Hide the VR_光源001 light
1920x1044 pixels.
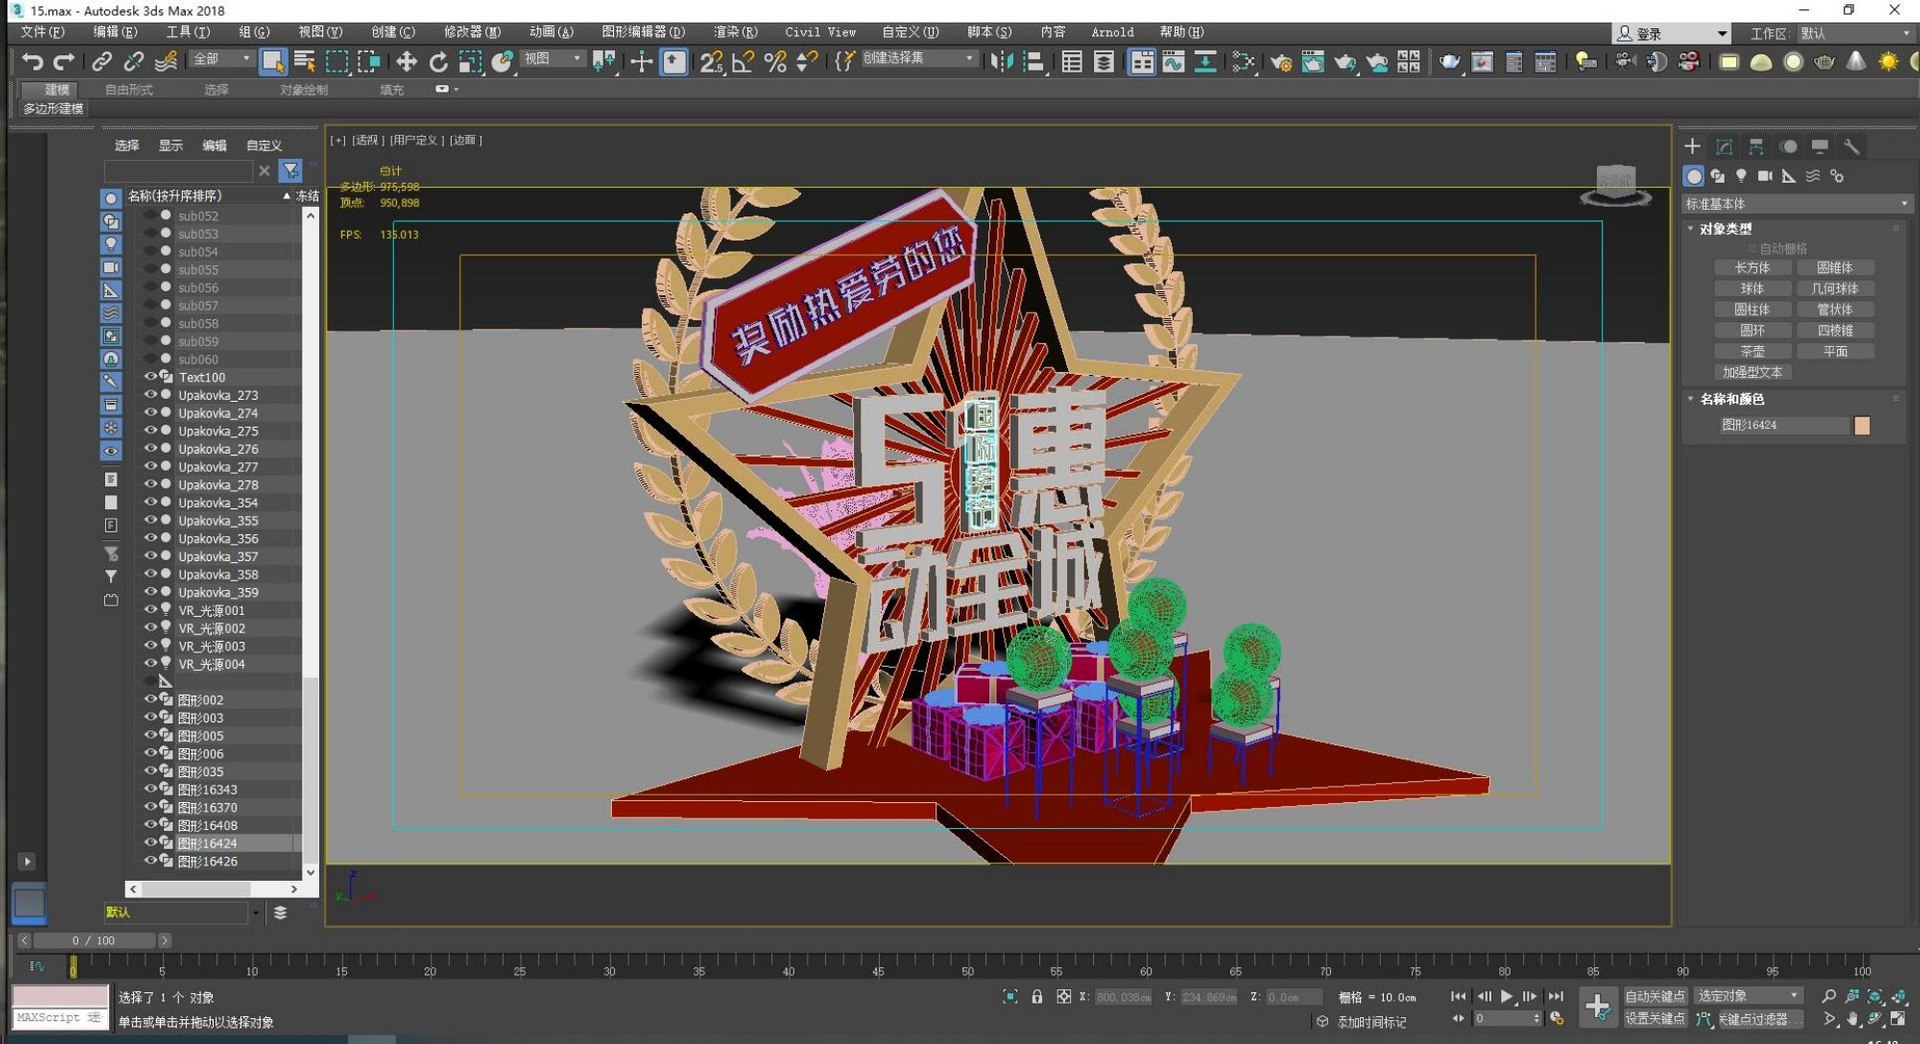[x=151, y=610]
